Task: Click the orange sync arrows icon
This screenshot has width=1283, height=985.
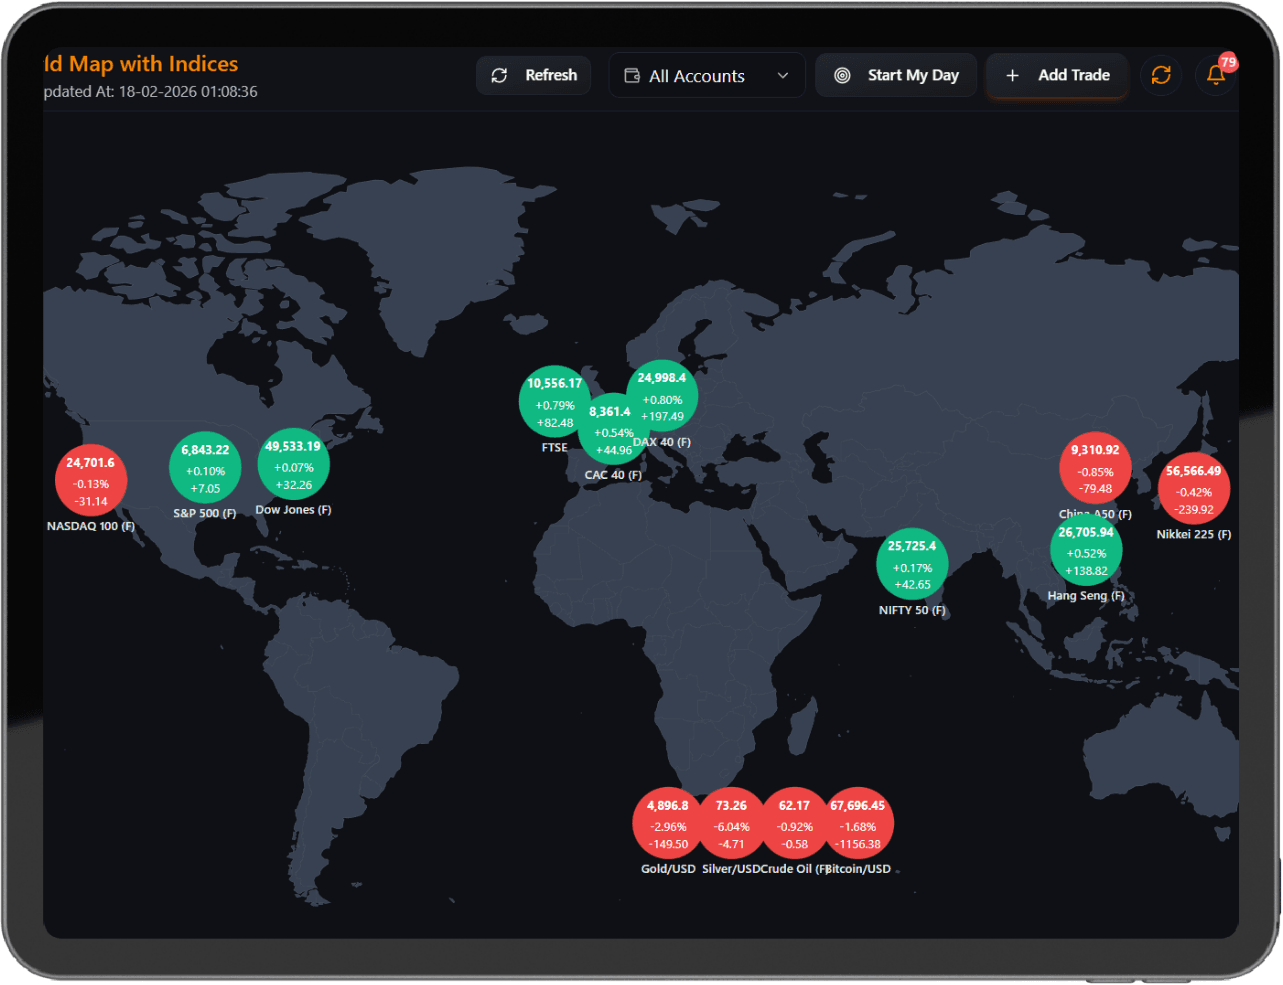Action: [1161, 76]
